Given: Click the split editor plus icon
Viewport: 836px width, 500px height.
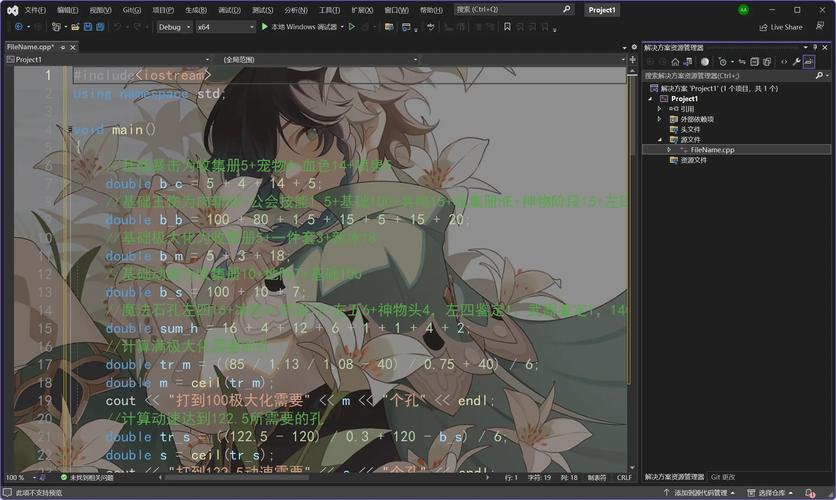Looking at the screenshot, I should point(633,60).
